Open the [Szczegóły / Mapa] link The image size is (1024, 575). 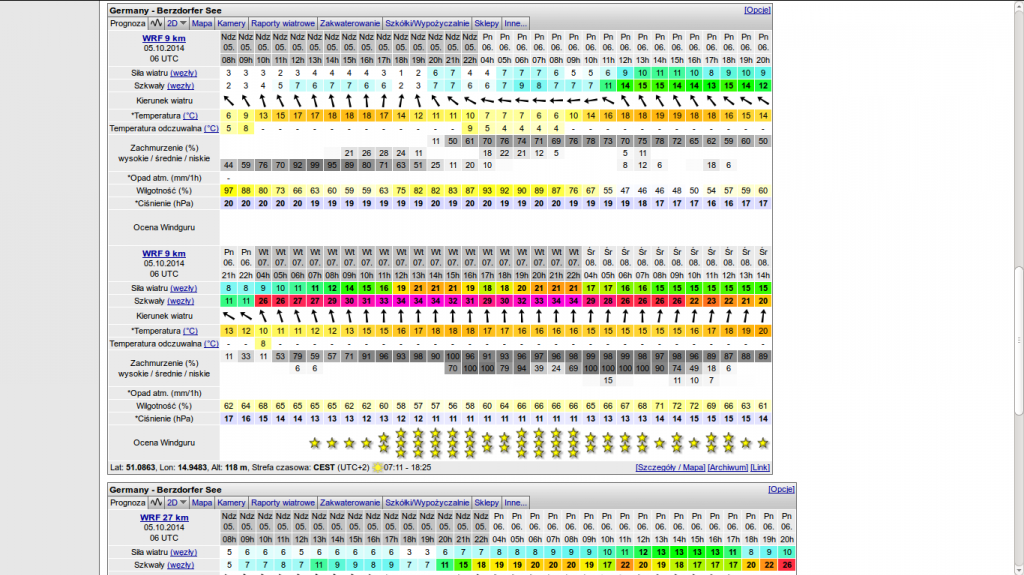tap(670, 468)
